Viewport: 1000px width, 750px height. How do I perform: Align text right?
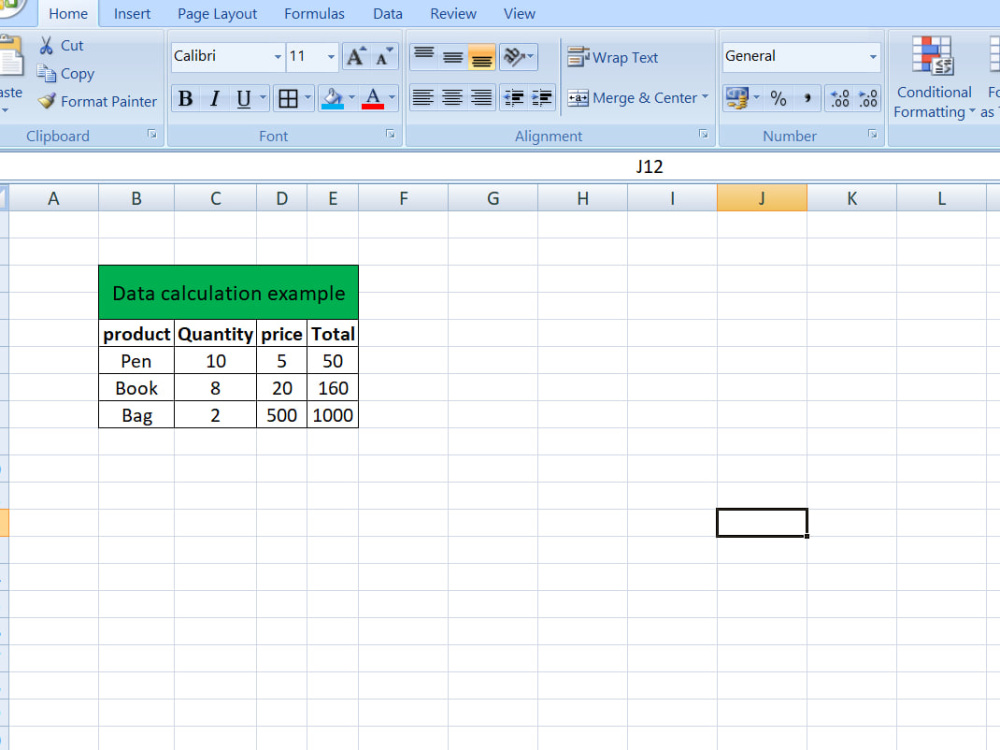[482, 98]
